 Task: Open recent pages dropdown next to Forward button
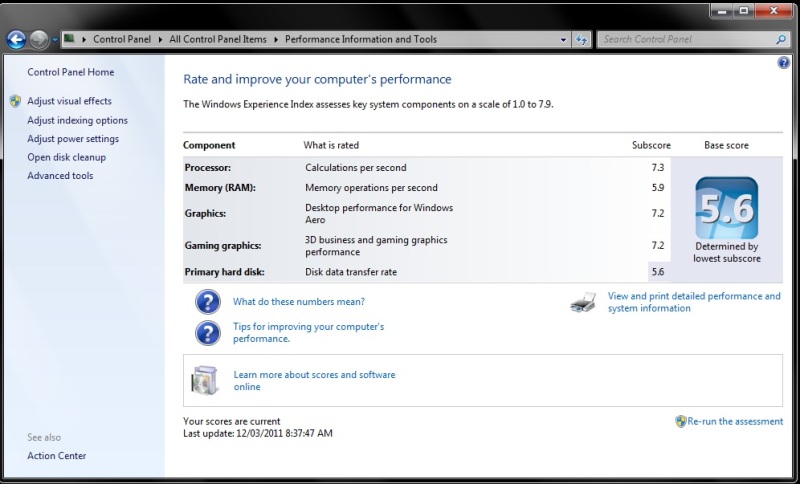point(54,39)
